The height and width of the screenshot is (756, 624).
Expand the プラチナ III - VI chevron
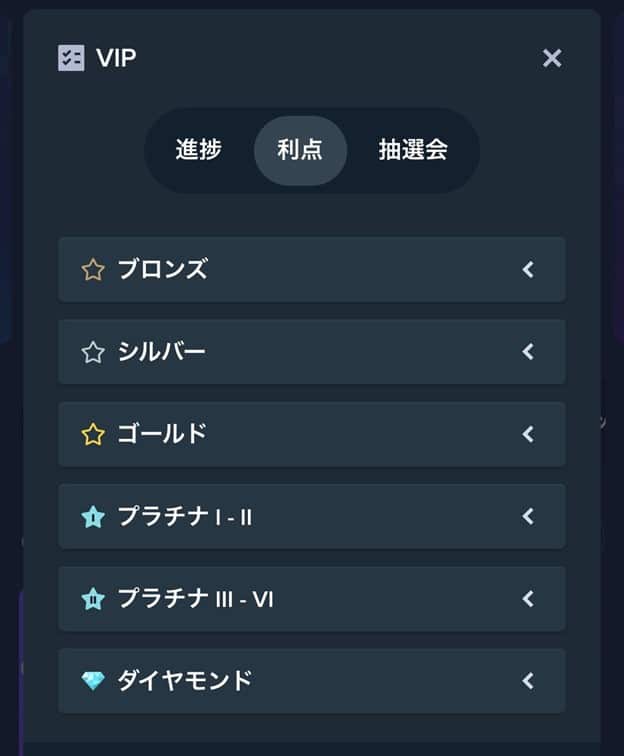[528, 599]
